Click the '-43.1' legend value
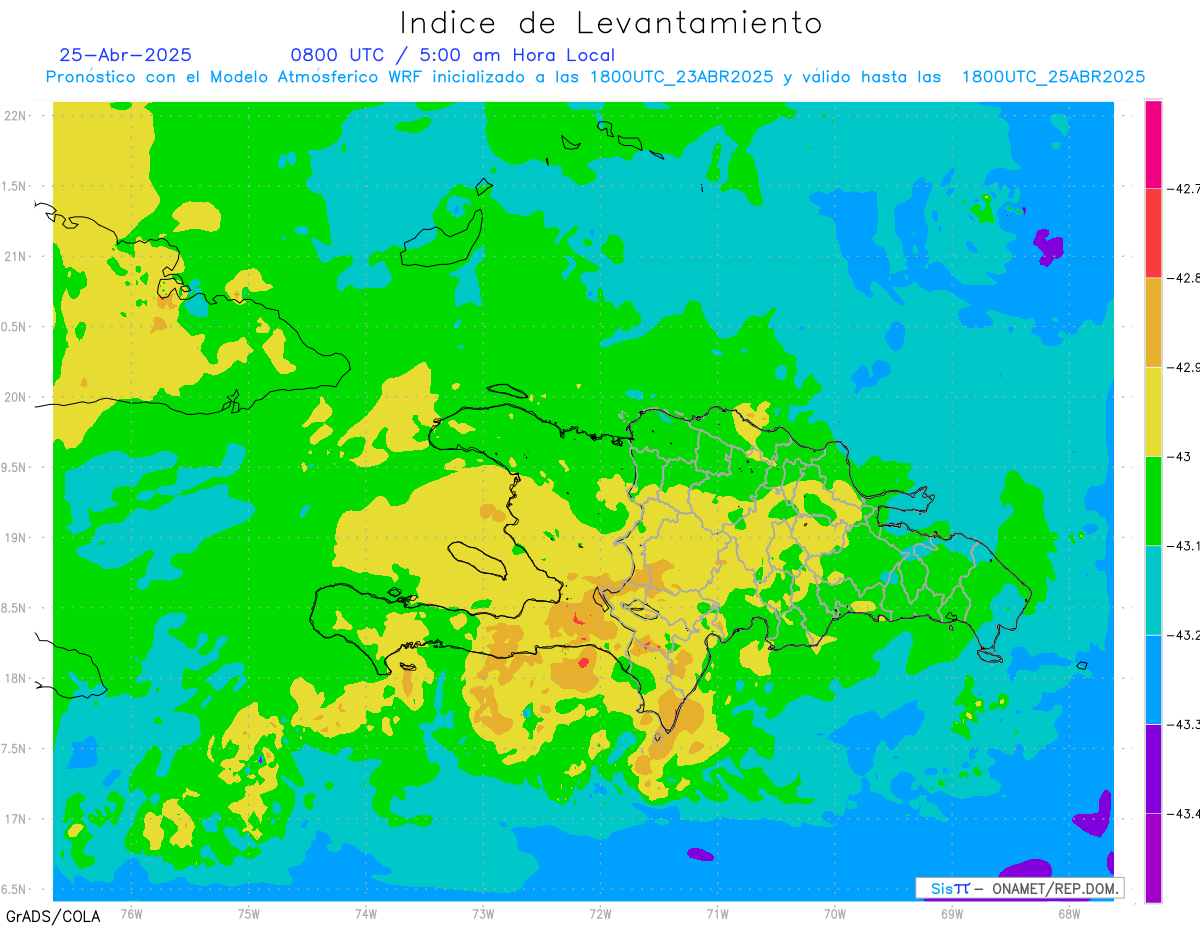This screenshot has width=1200, height=927. click(x=1185, y=545)
